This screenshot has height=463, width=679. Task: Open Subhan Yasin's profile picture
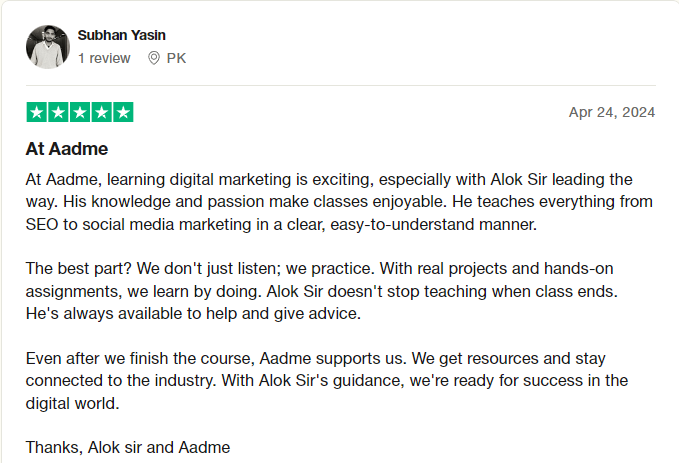(x=47, y=47)
